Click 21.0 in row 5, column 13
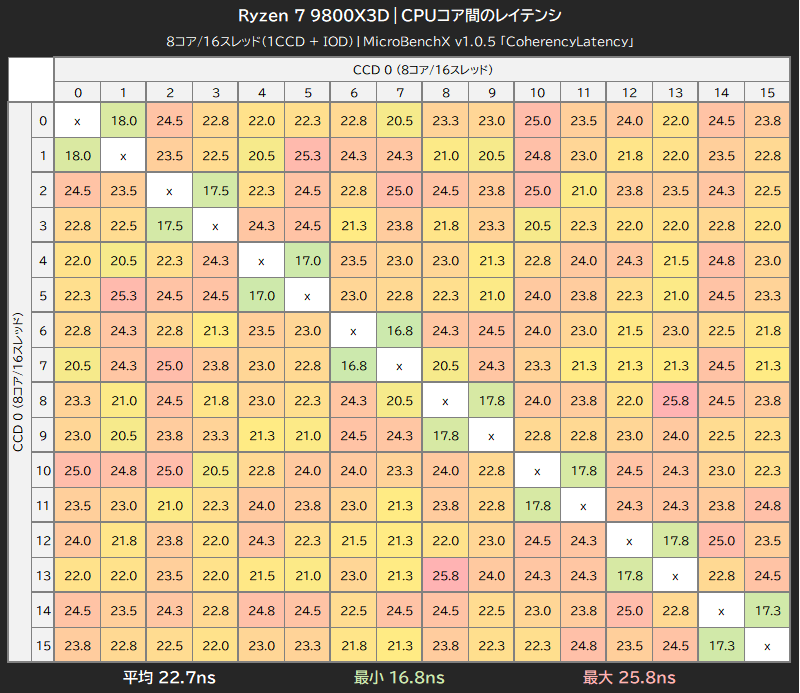 (x=675, y=295)
